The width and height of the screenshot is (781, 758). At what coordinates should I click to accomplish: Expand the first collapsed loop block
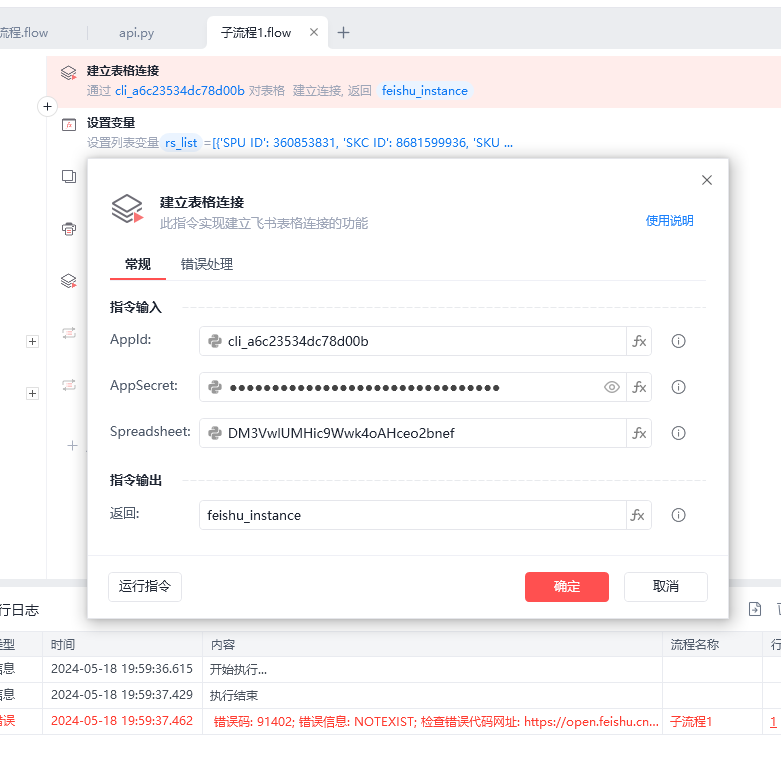tap(32, 341)
